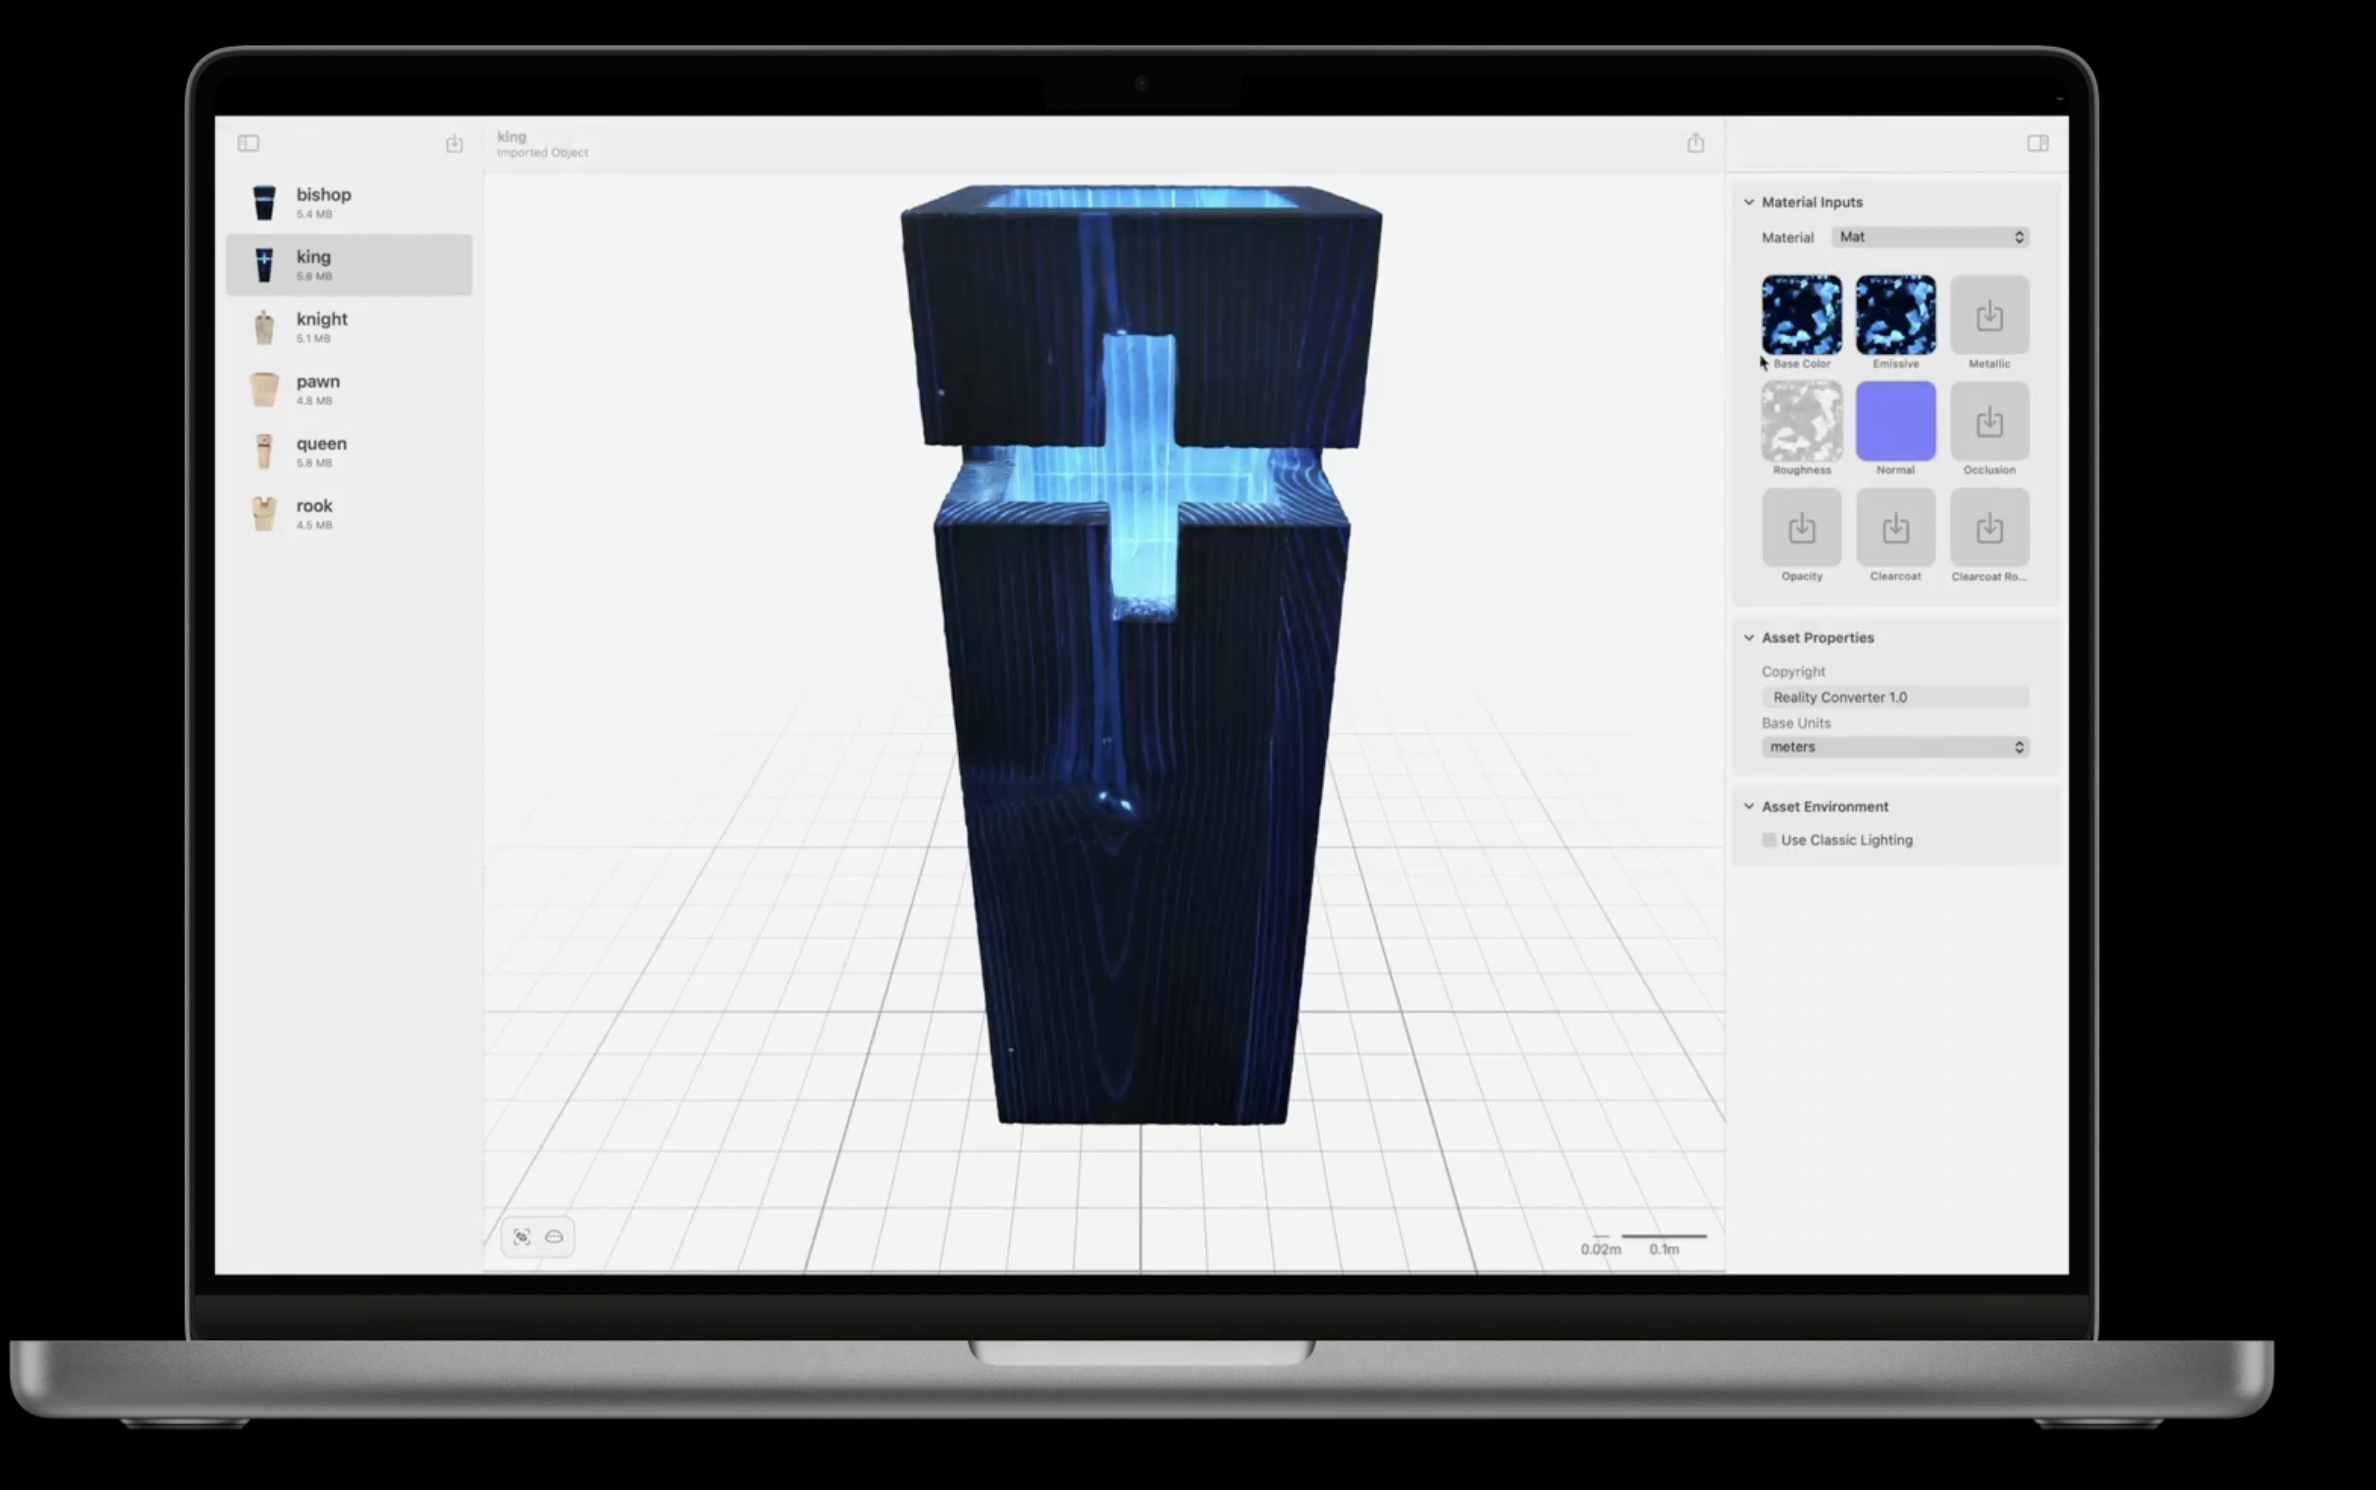Click the Clearcoat texture import slot
The height and width of the screenshot is (1490, 2376).
pyautogui.click(x=1895, y=528)
